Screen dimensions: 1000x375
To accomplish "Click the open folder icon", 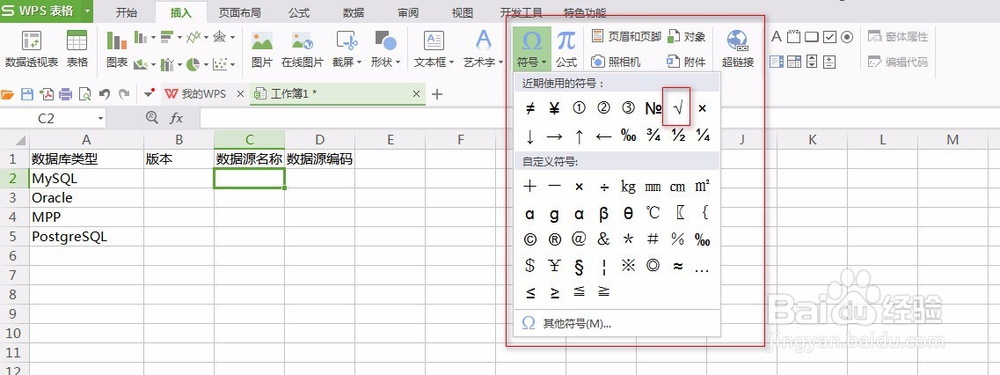I will [8, 94].
